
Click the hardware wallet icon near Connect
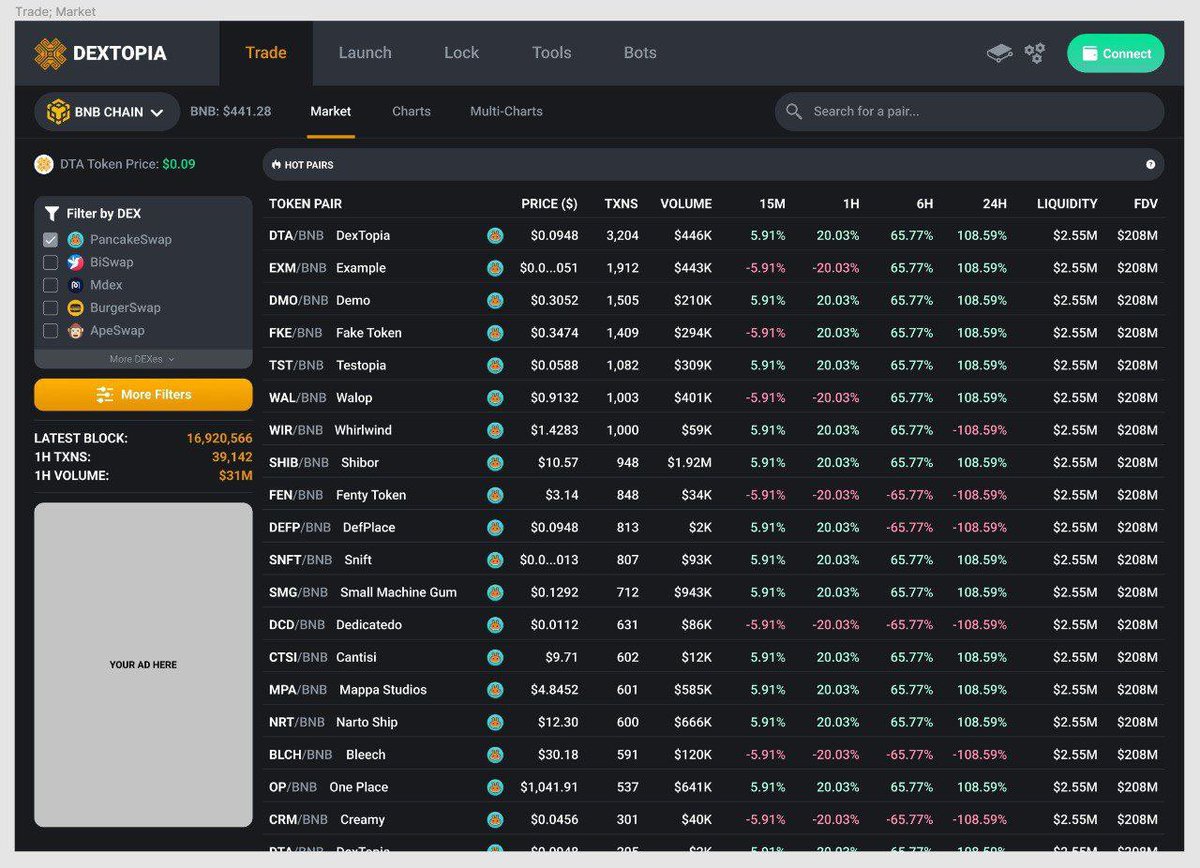pyautogui.click(x=998, y=52)
